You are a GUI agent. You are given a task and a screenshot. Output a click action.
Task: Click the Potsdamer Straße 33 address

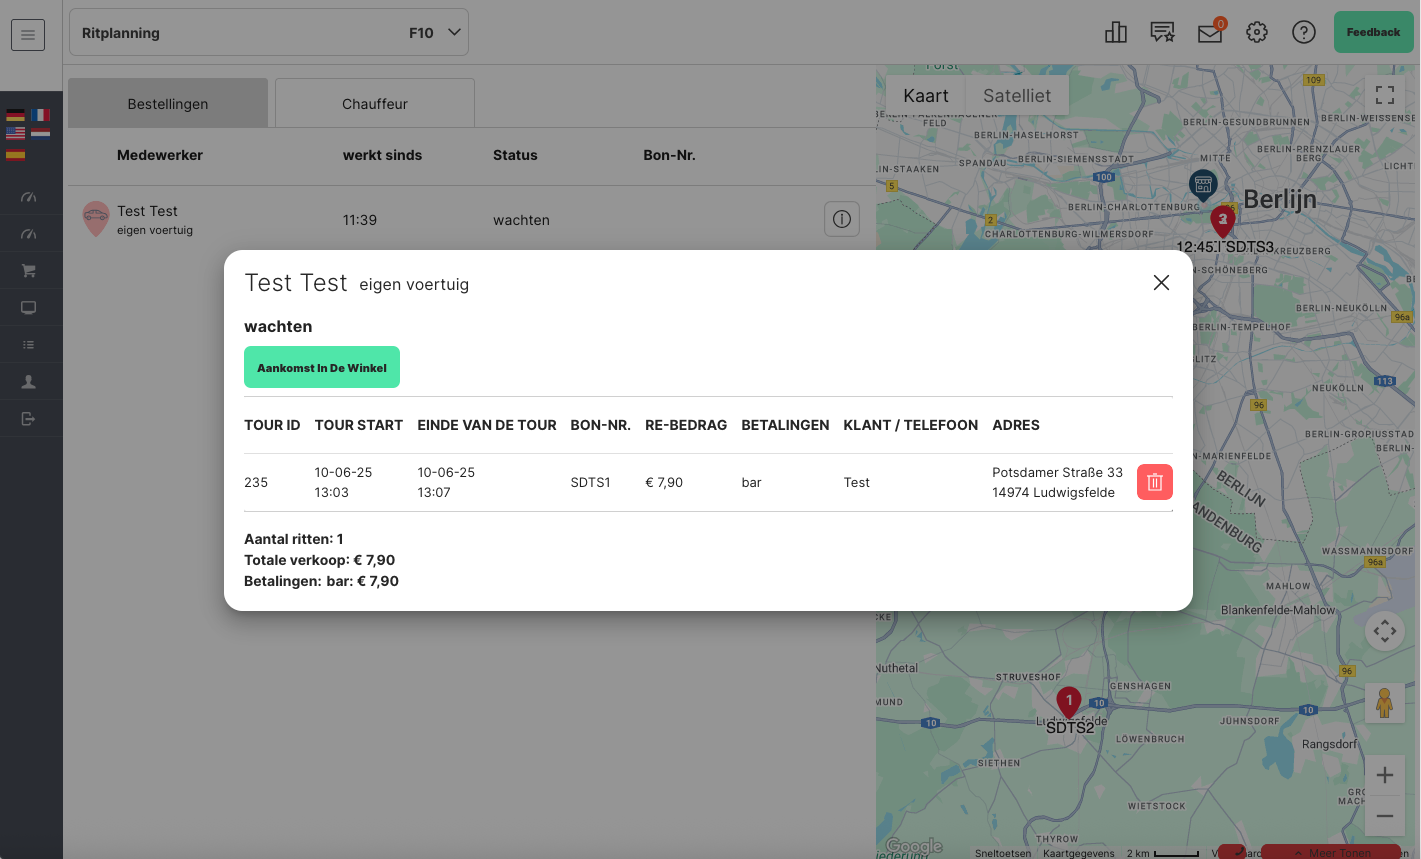click(1057, 472)
